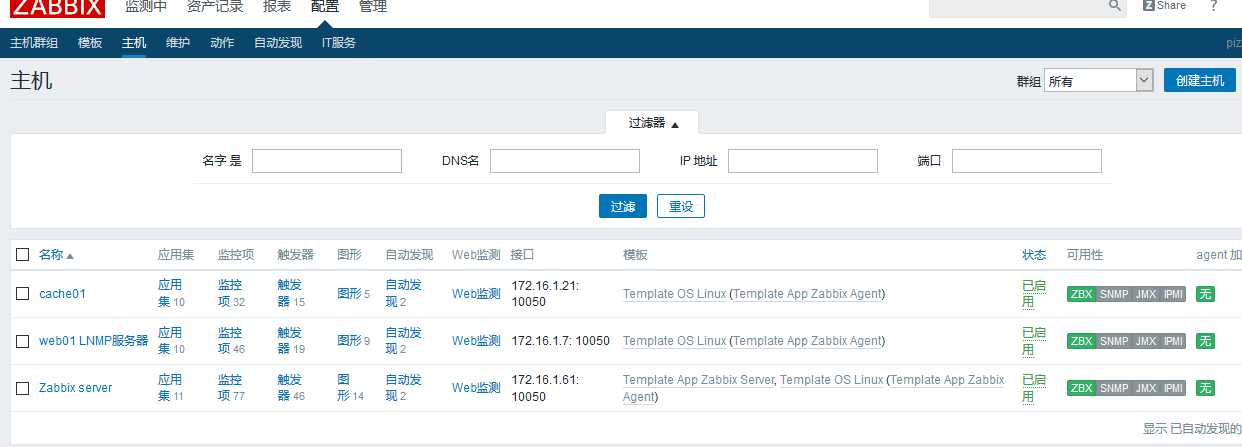The height and width of the screenshot is (447, 1242).
Task: Go to 维护 submenu
Action: [178, 43]
